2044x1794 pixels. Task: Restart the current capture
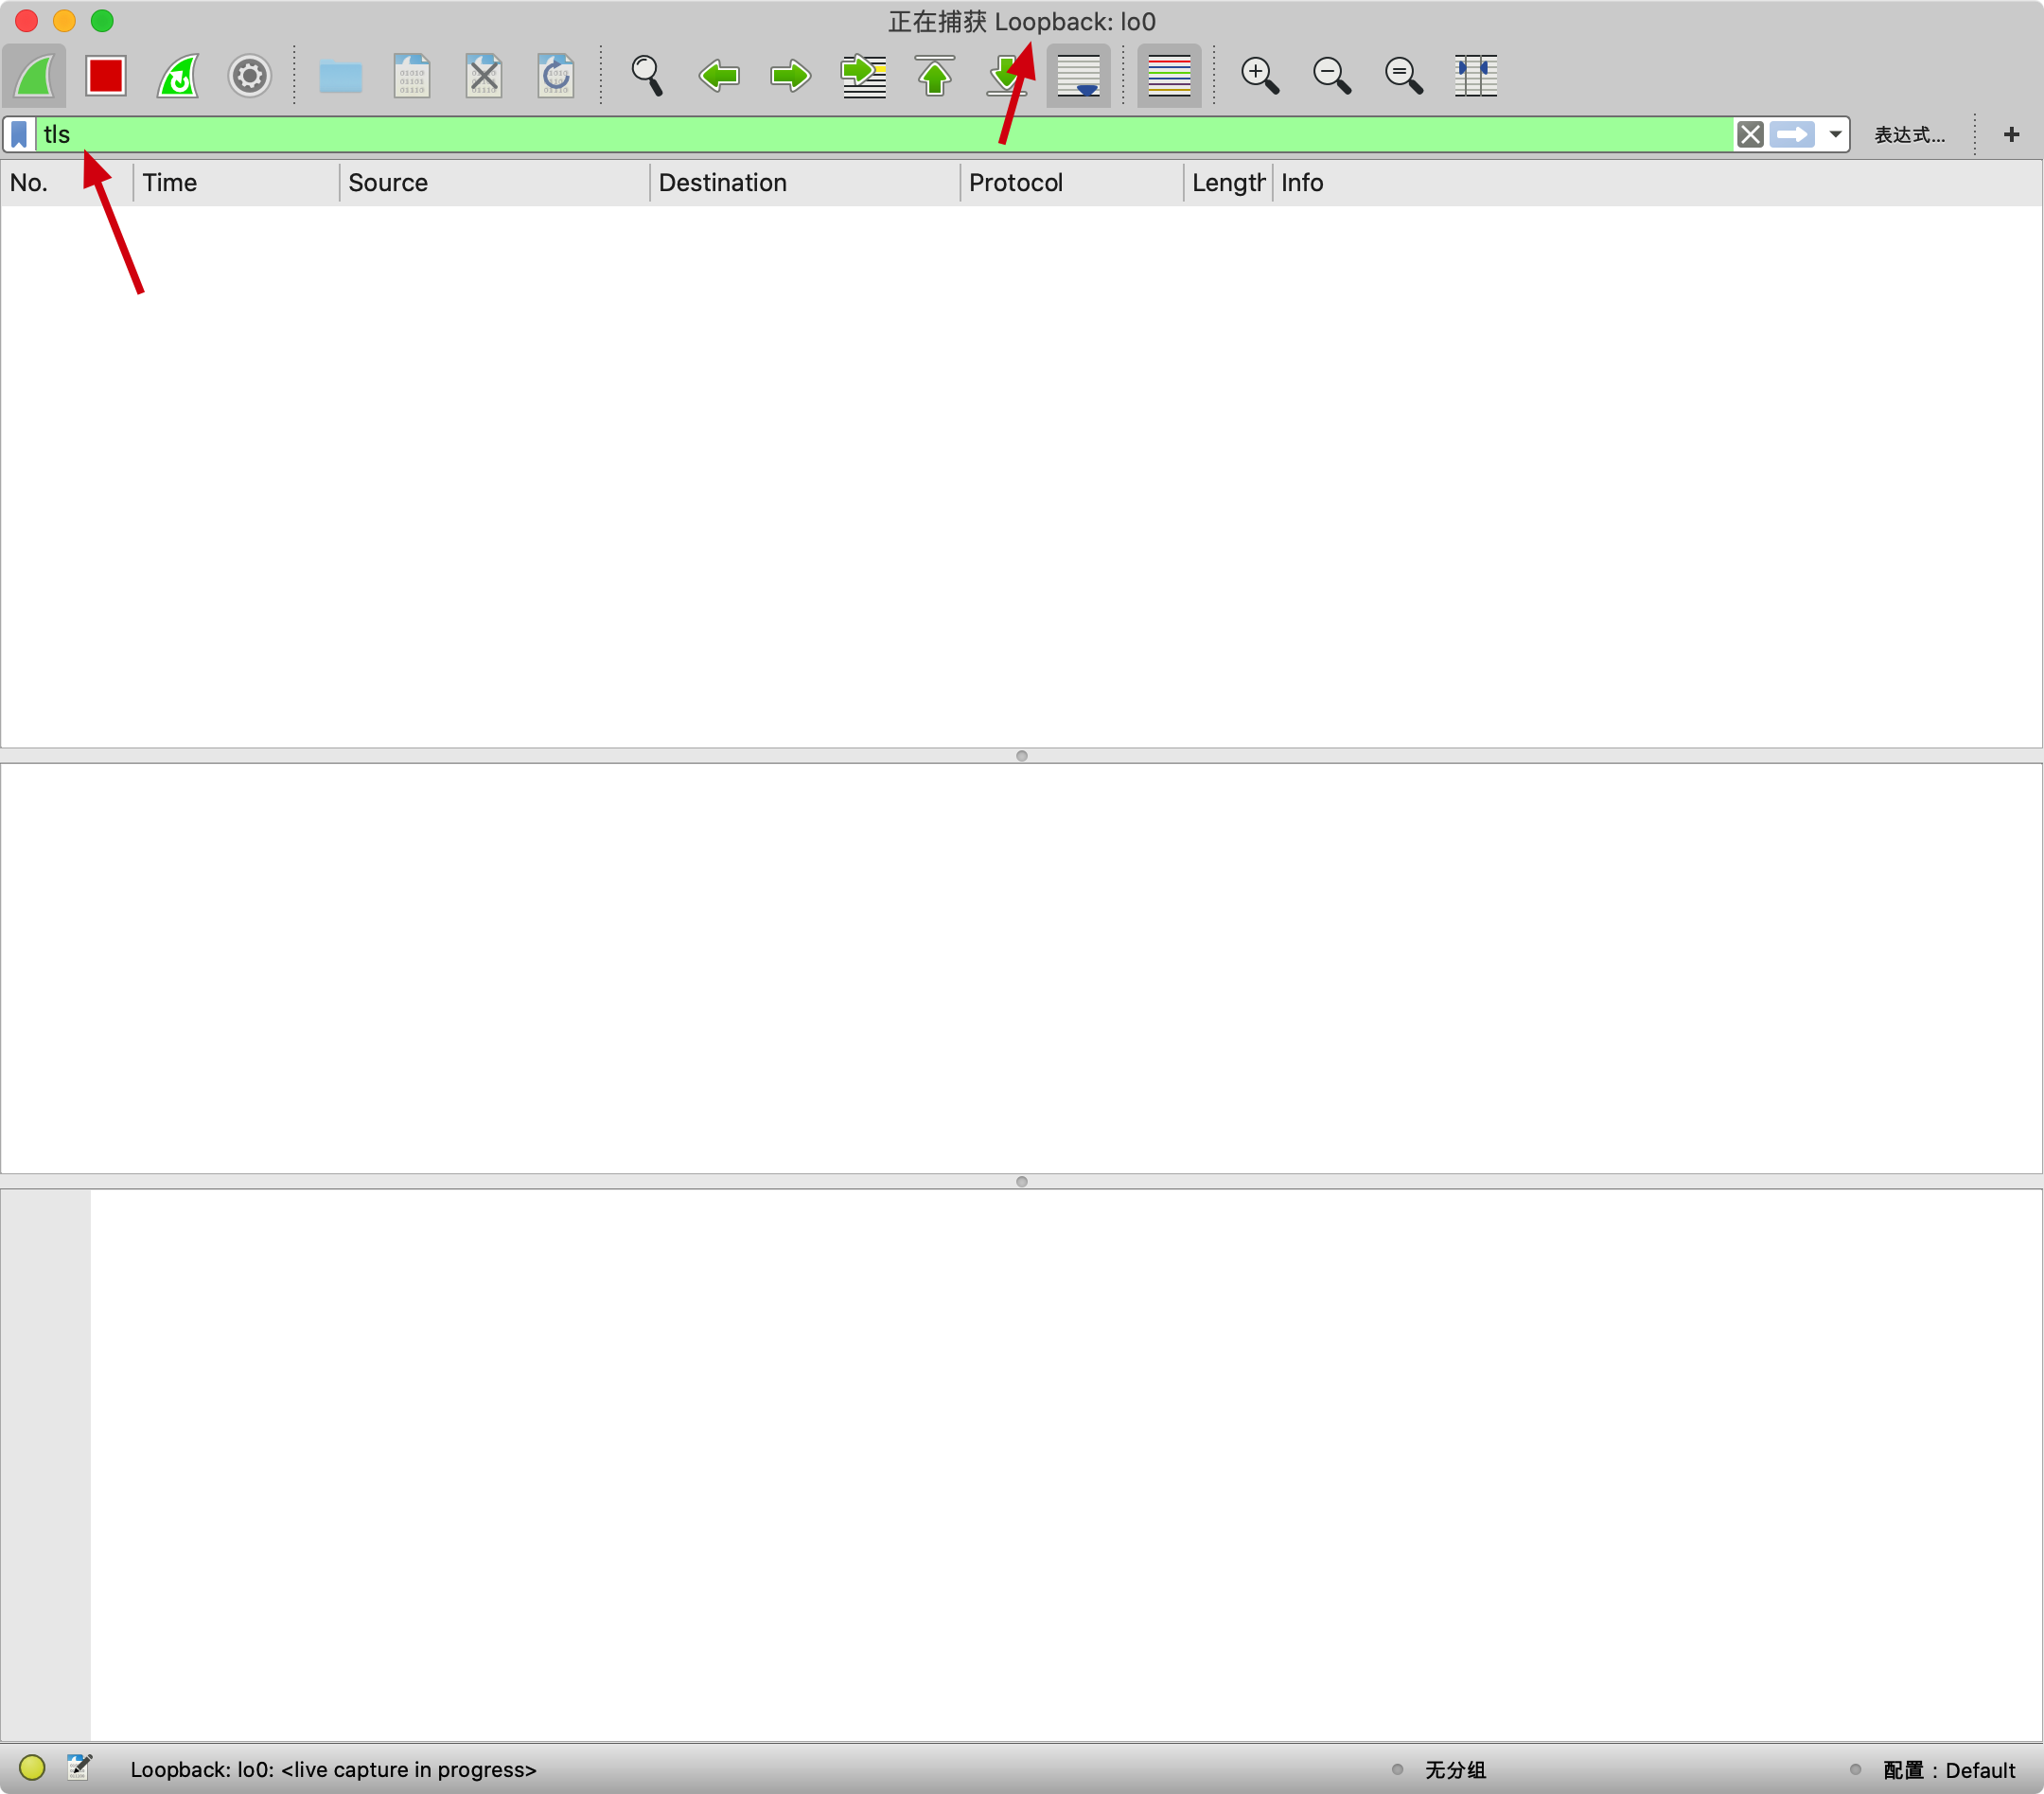pyautogui.click(x=178, y=75)
